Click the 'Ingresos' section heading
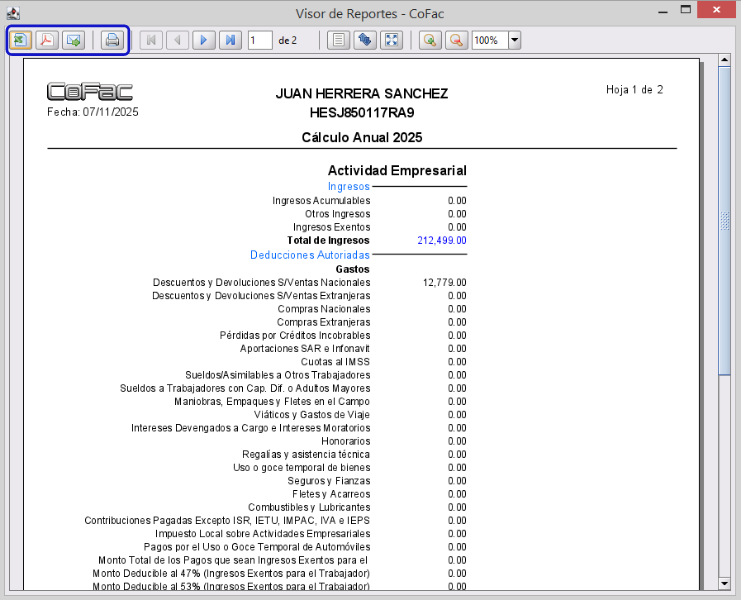741x600 pixels. coord(349,187)
